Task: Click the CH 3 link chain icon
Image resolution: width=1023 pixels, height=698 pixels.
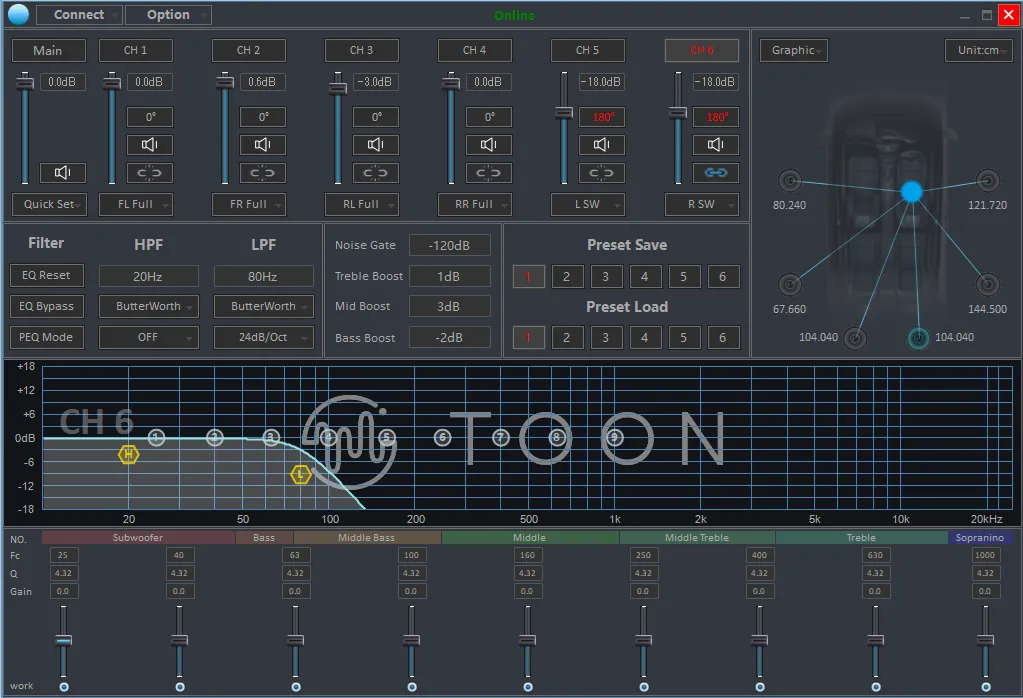Action: pyautogui.click(x=376, y=173)
